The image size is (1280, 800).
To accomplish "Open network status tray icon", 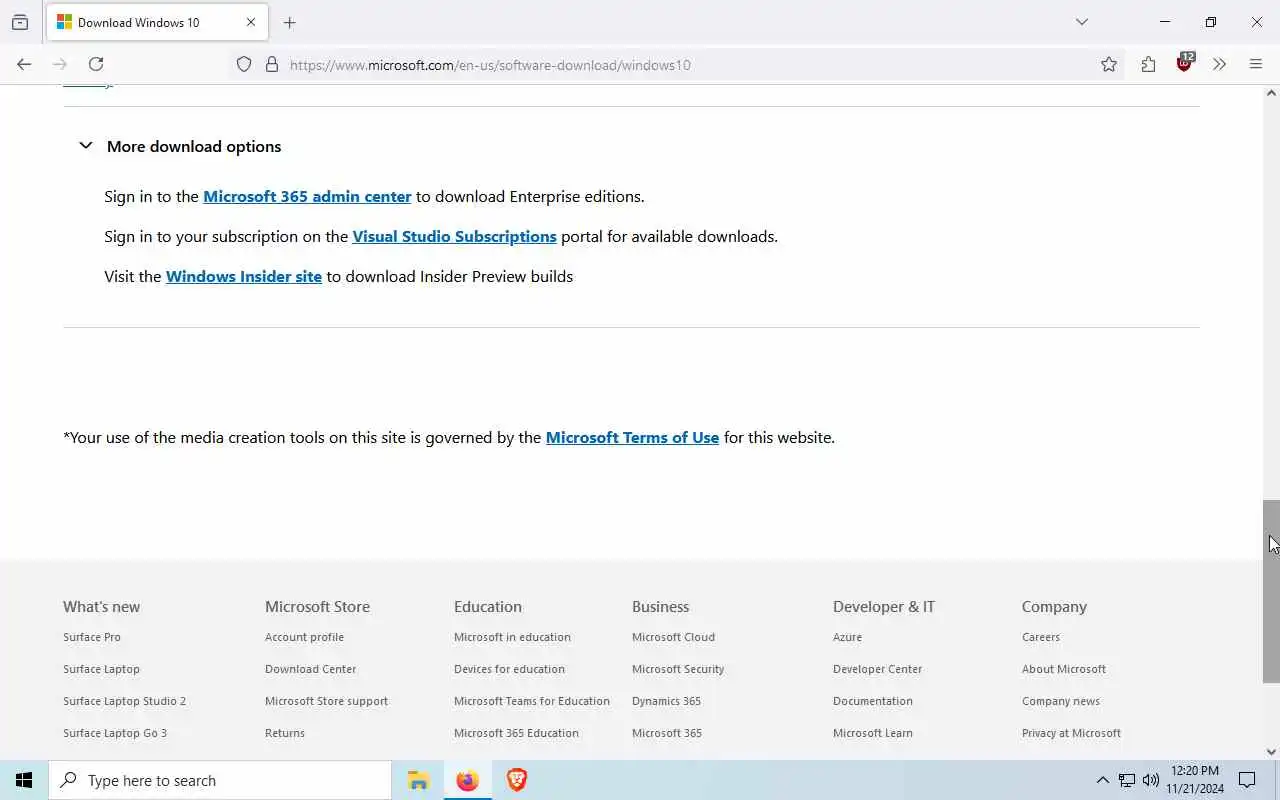I will coord(1127,780).
